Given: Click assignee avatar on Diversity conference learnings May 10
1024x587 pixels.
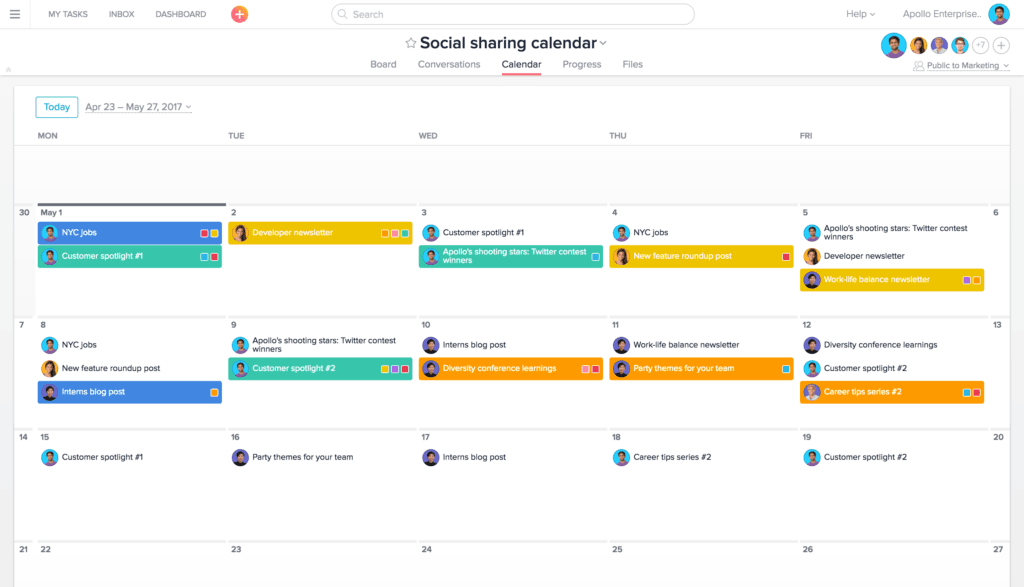Looking at the screenshot, I should click(430, 369).
